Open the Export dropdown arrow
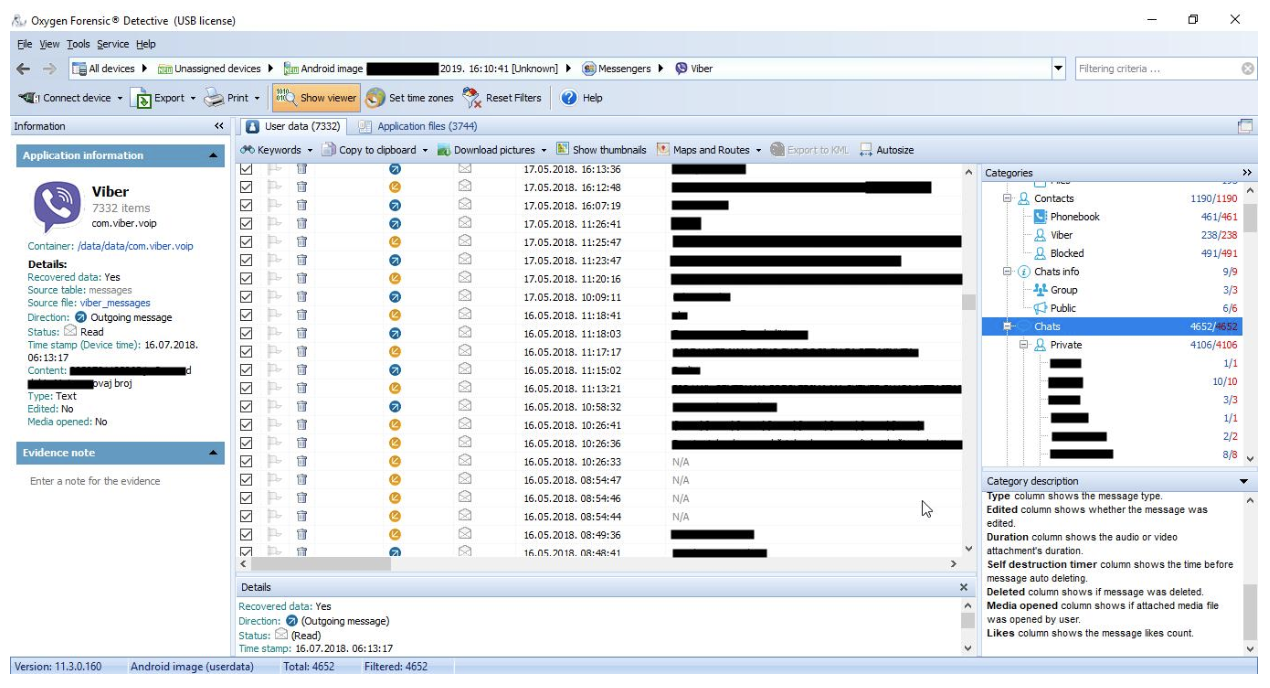Screen dimensions: 1270x688 tap(192, 98)
